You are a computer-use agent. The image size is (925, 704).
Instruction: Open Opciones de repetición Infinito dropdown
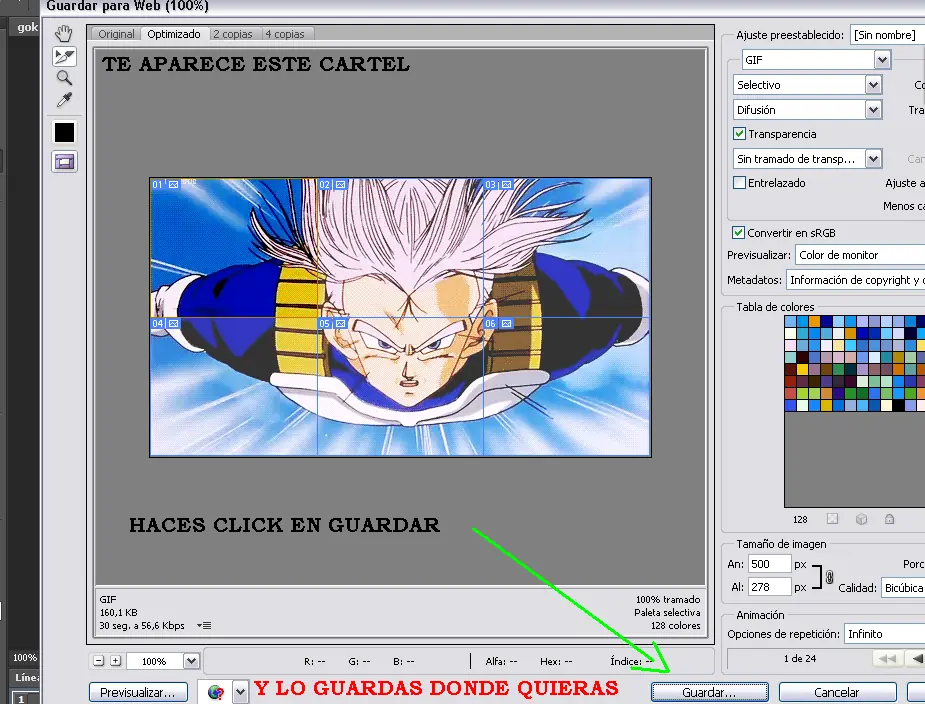pyautogui.click(x=884, y=634)
